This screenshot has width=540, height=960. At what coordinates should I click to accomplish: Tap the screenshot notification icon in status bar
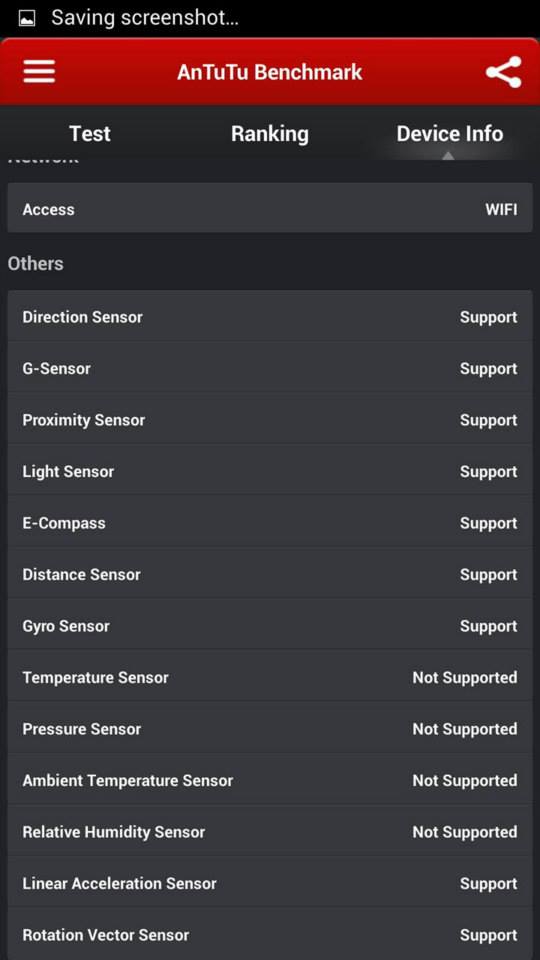(x=27, y=18)
